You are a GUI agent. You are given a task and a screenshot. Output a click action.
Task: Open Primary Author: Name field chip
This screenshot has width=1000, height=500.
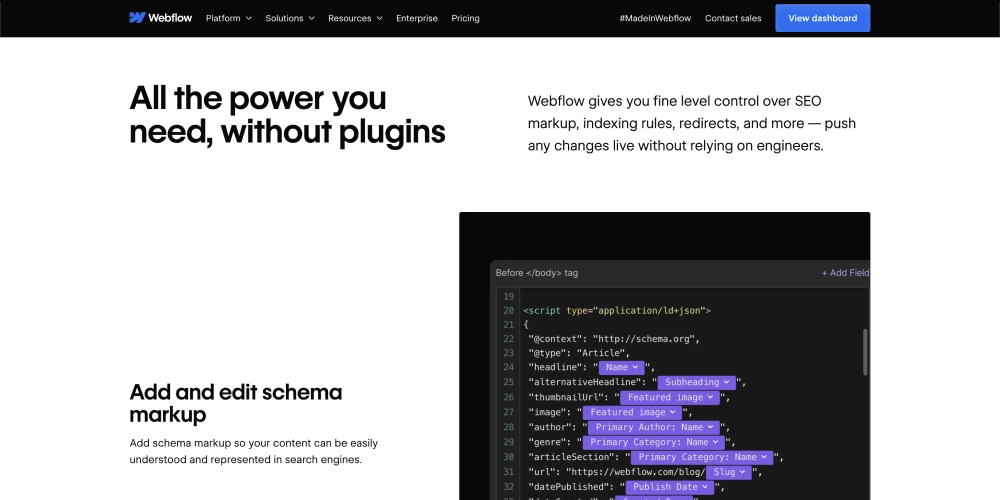(x=654, y=427)
